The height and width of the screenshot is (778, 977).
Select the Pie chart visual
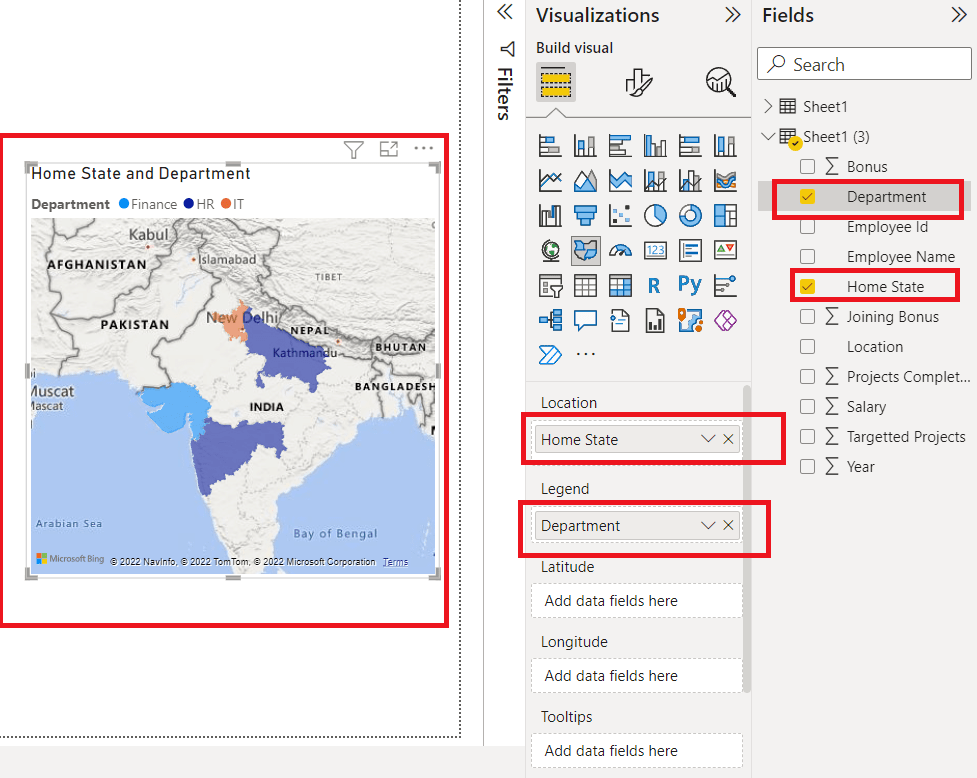point(655,215)
